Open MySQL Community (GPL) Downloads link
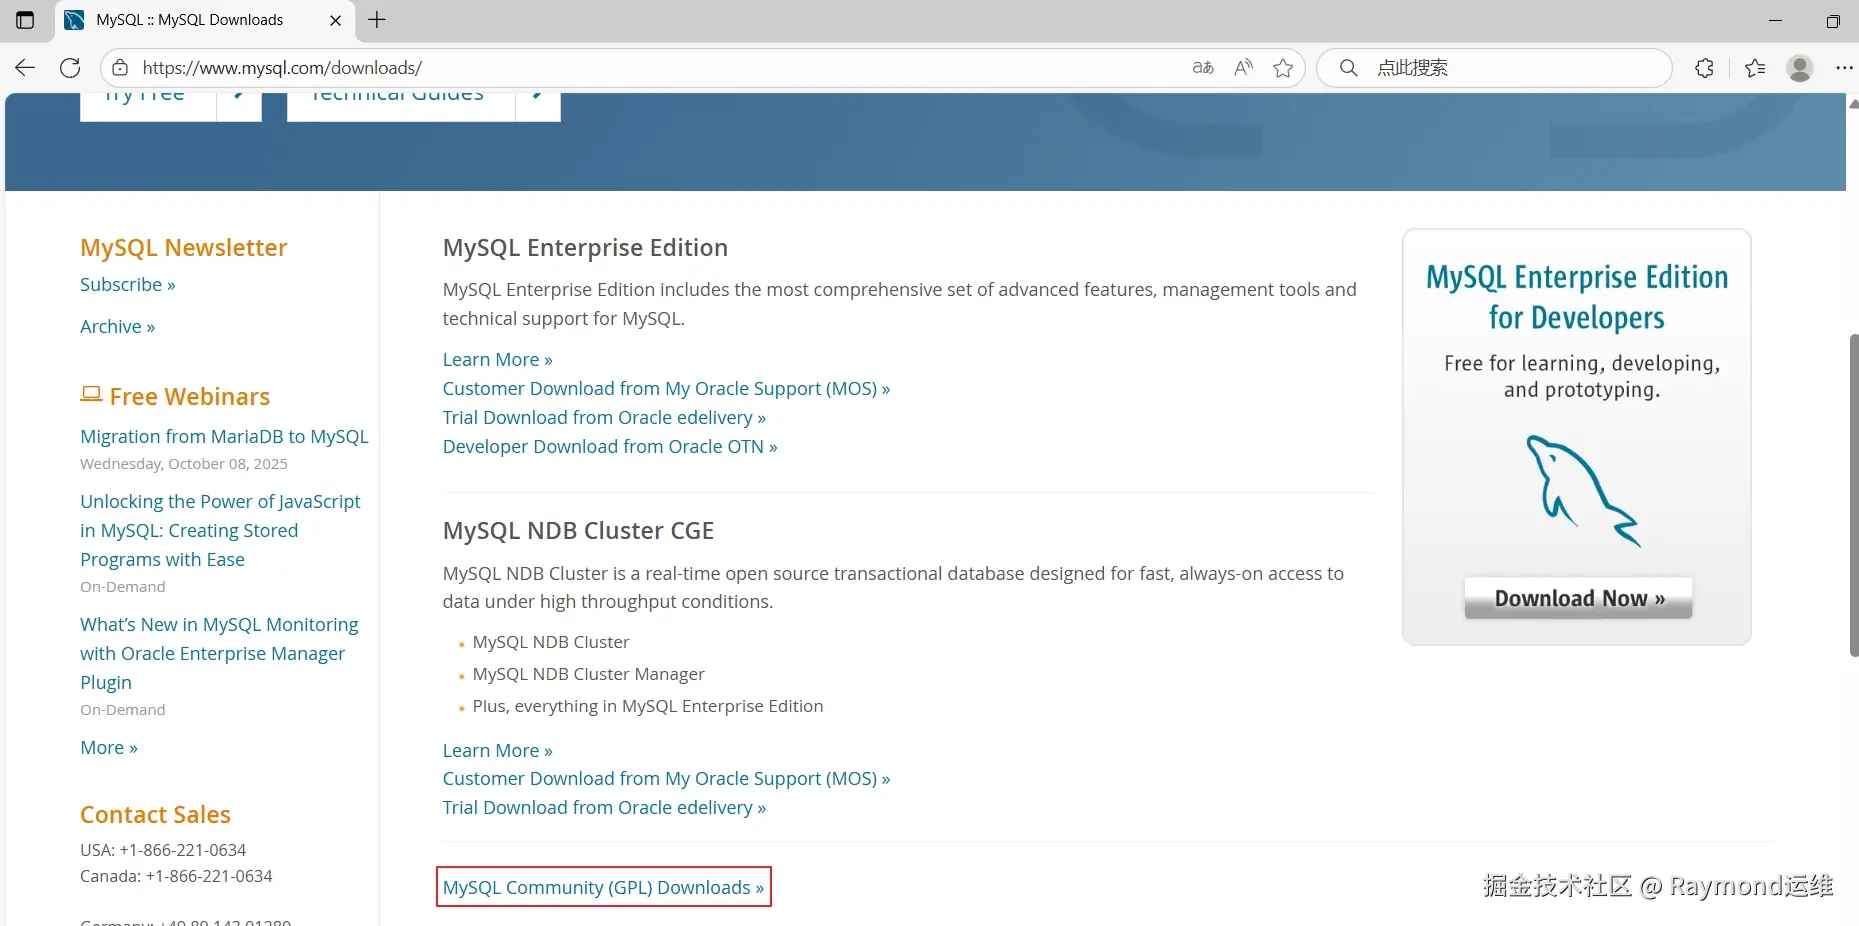 pos(603,887)
